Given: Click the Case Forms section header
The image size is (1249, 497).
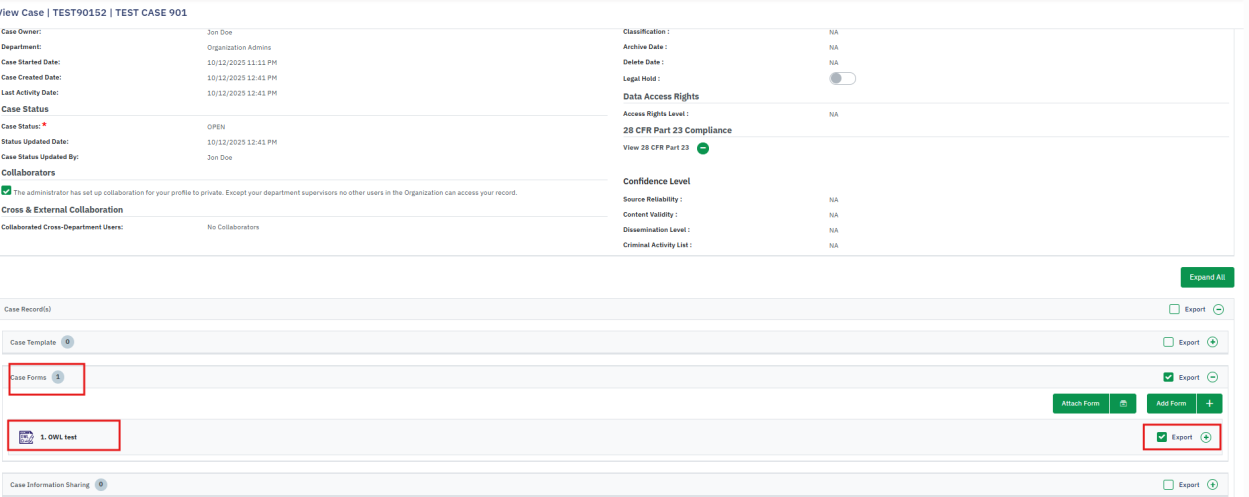Looking at the screenshot, I should click(28, 377).
